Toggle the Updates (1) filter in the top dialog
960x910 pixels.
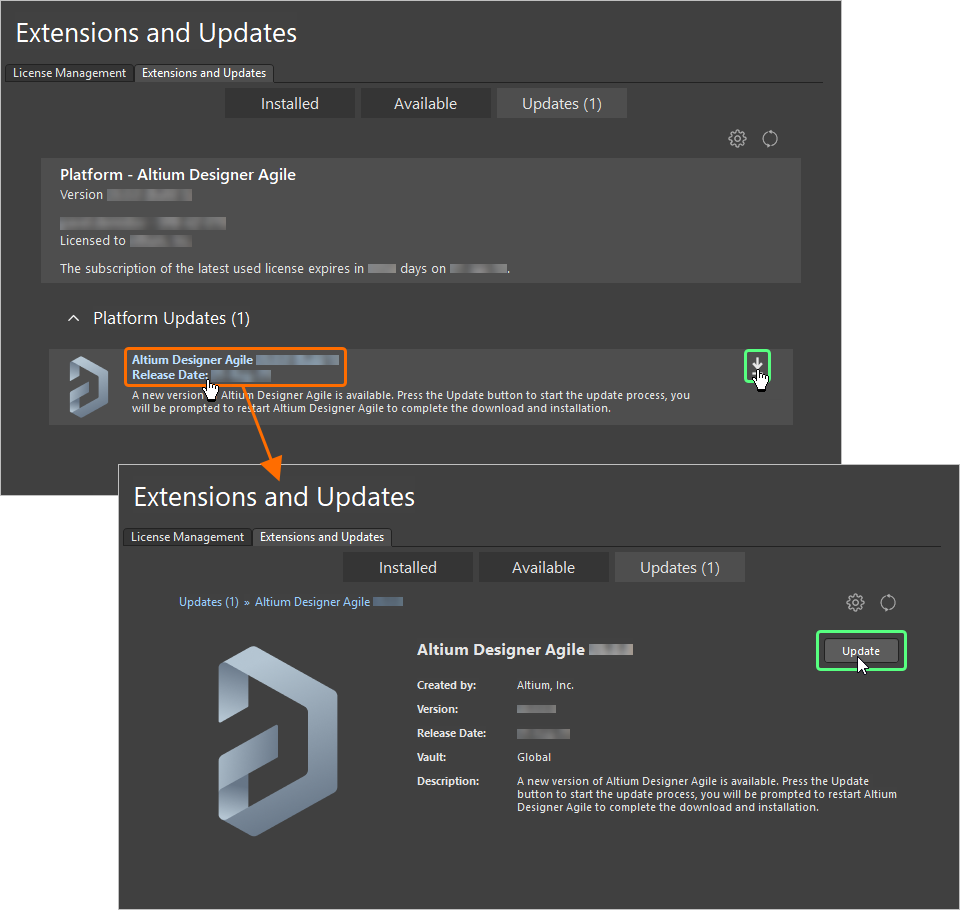click(x=561, y=102)
